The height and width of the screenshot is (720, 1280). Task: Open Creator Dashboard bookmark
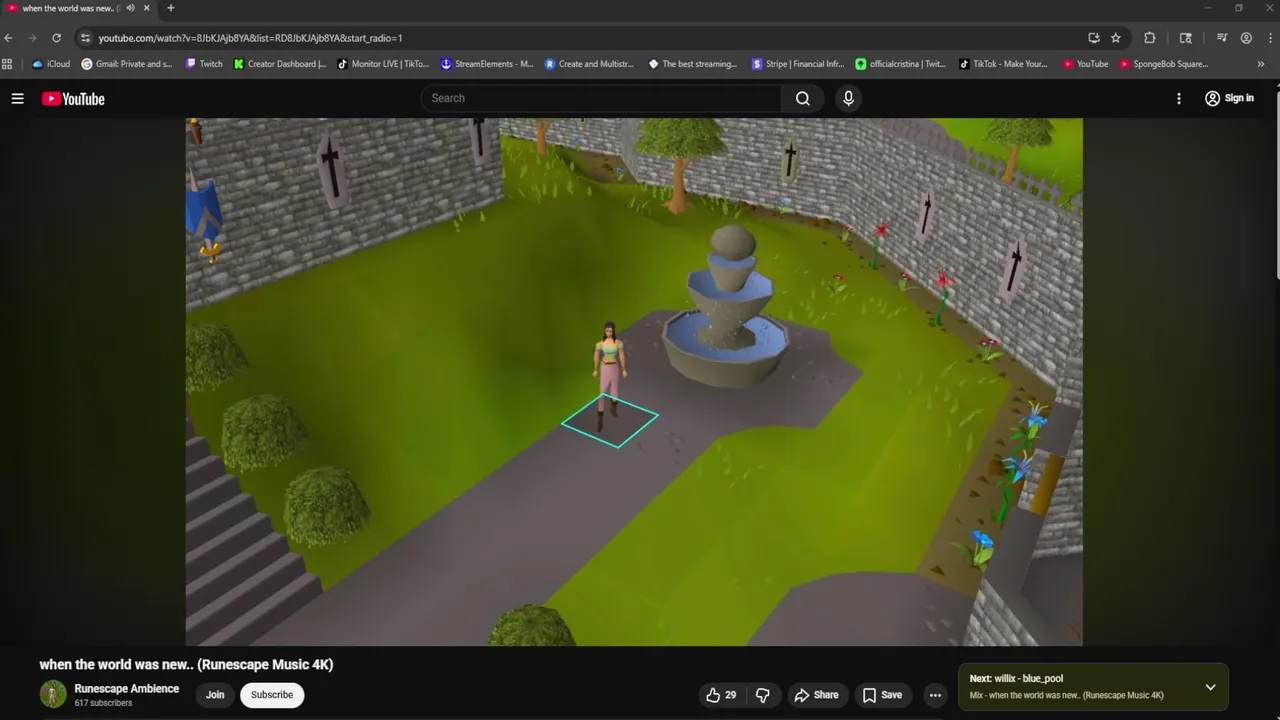(x=280, y=64)
